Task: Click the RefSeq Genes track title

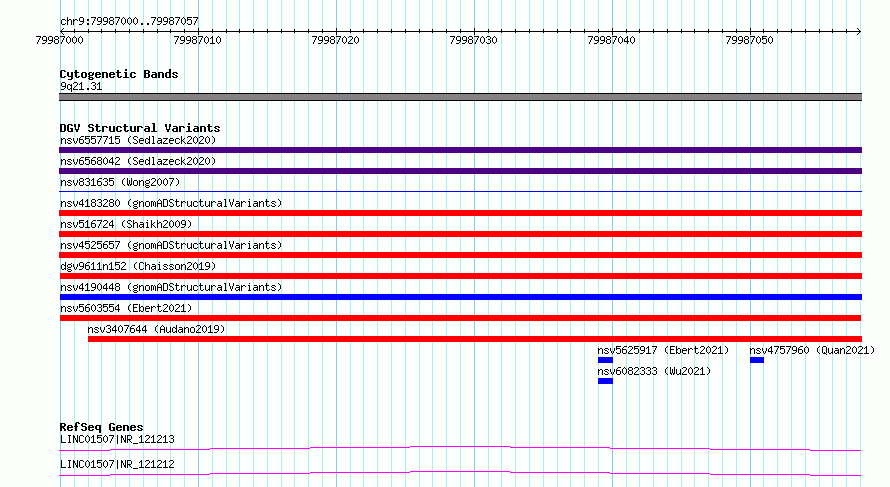Action: click(x=102, y=427)
